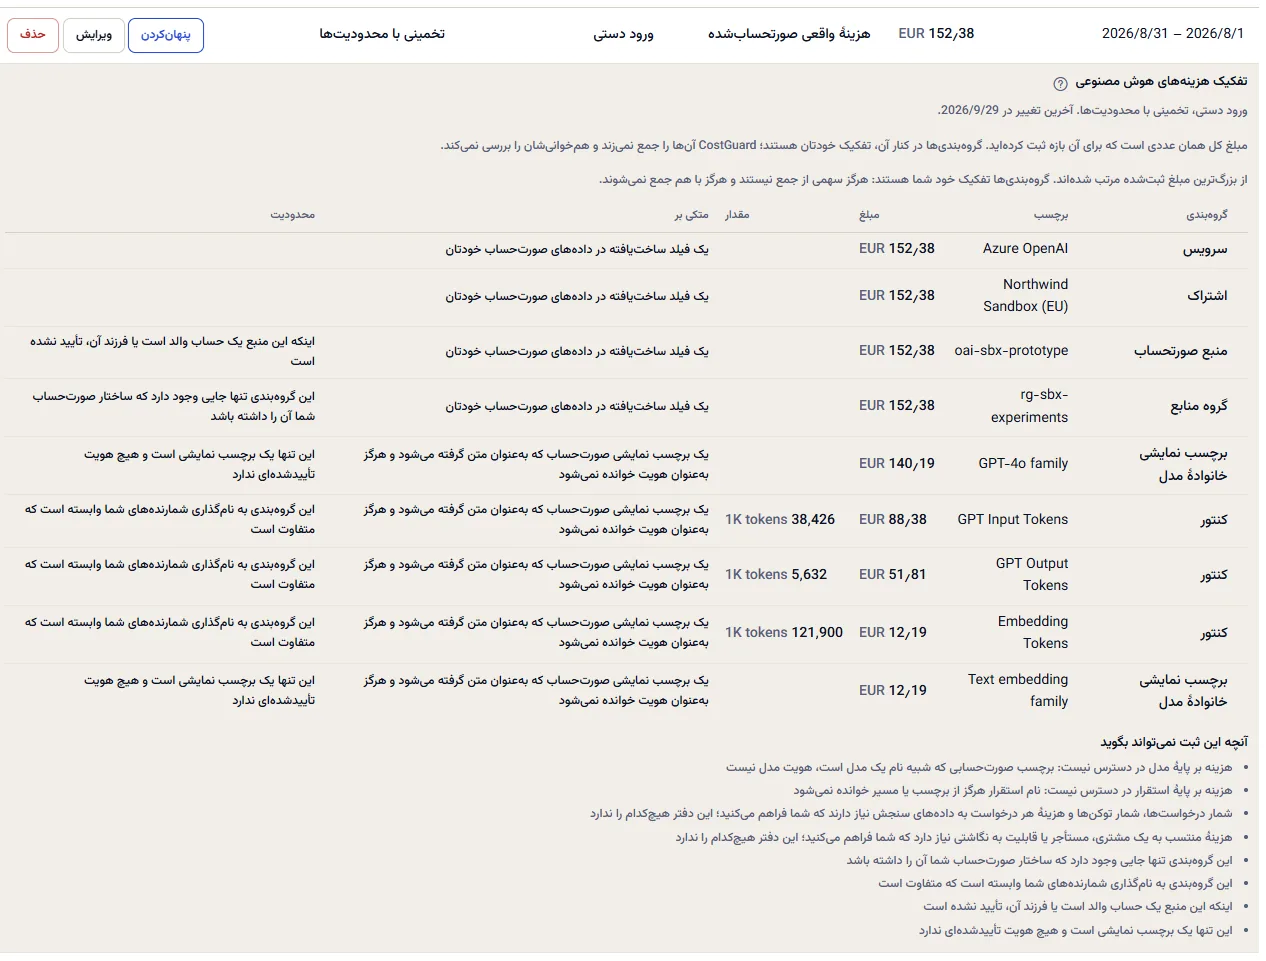The height and width of the screenshot is (961, 1266).
Task: Click the آنچه این ثبت نمی‌تواند بگوید heading
Action: [x=1174, y=742]
